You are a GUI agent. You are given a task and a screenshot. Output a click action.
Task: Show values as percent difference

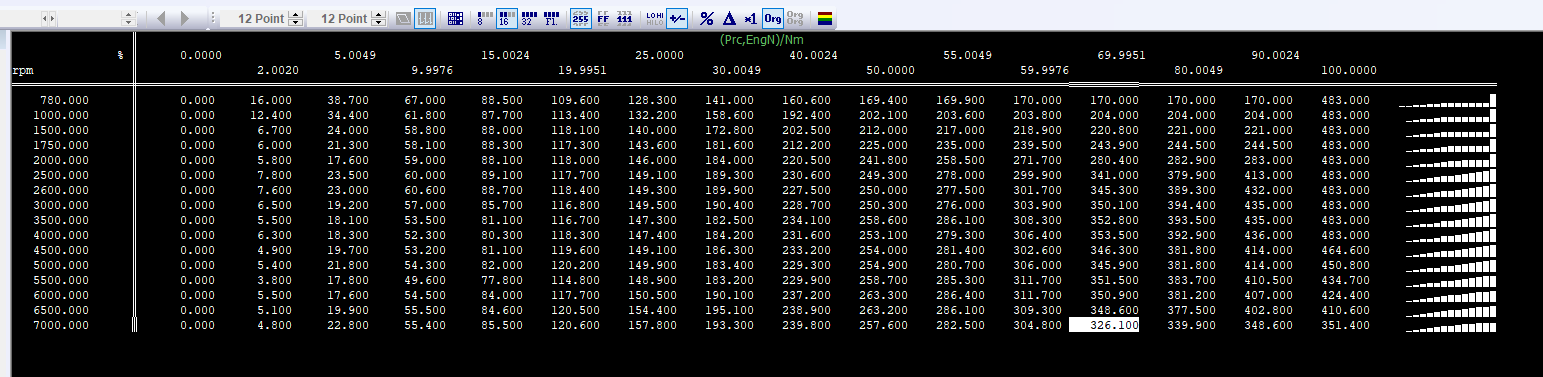(x=707, y=18)
